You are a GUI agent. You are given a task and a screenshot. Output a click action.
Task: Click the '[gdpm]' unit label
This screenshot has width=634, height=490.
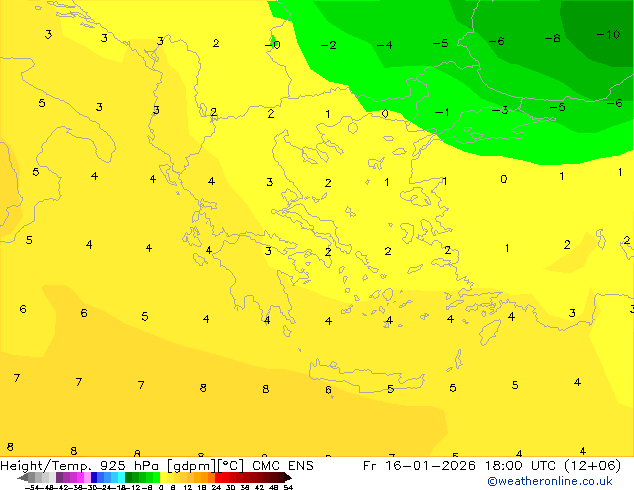click(191, 466)
